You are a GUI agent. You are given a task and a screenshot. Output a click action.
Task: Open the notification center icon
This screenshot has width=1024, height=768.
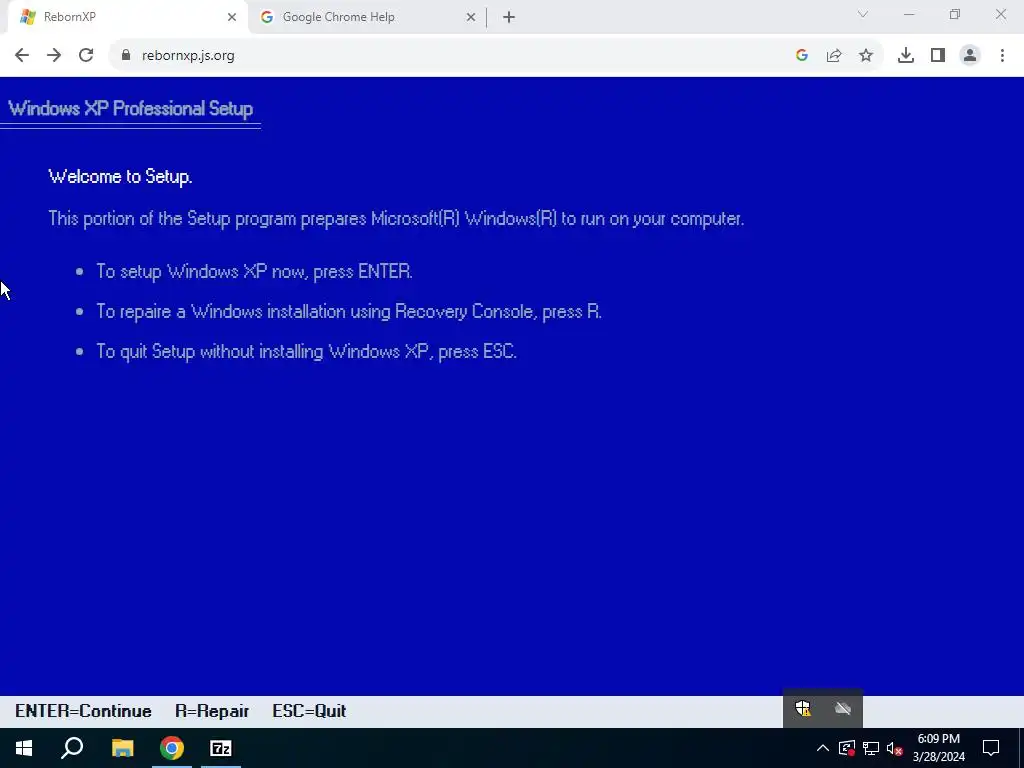pyautogui.click(x=991, y=748)
